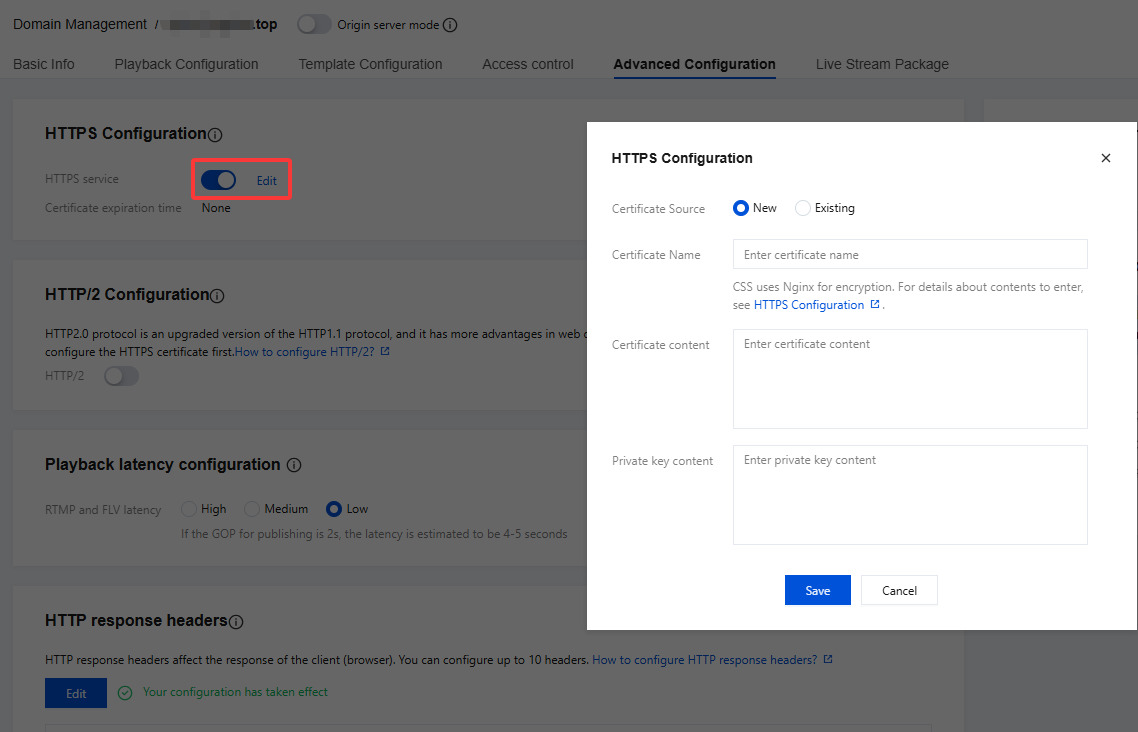Toggle Origin server mode switch

314,24
